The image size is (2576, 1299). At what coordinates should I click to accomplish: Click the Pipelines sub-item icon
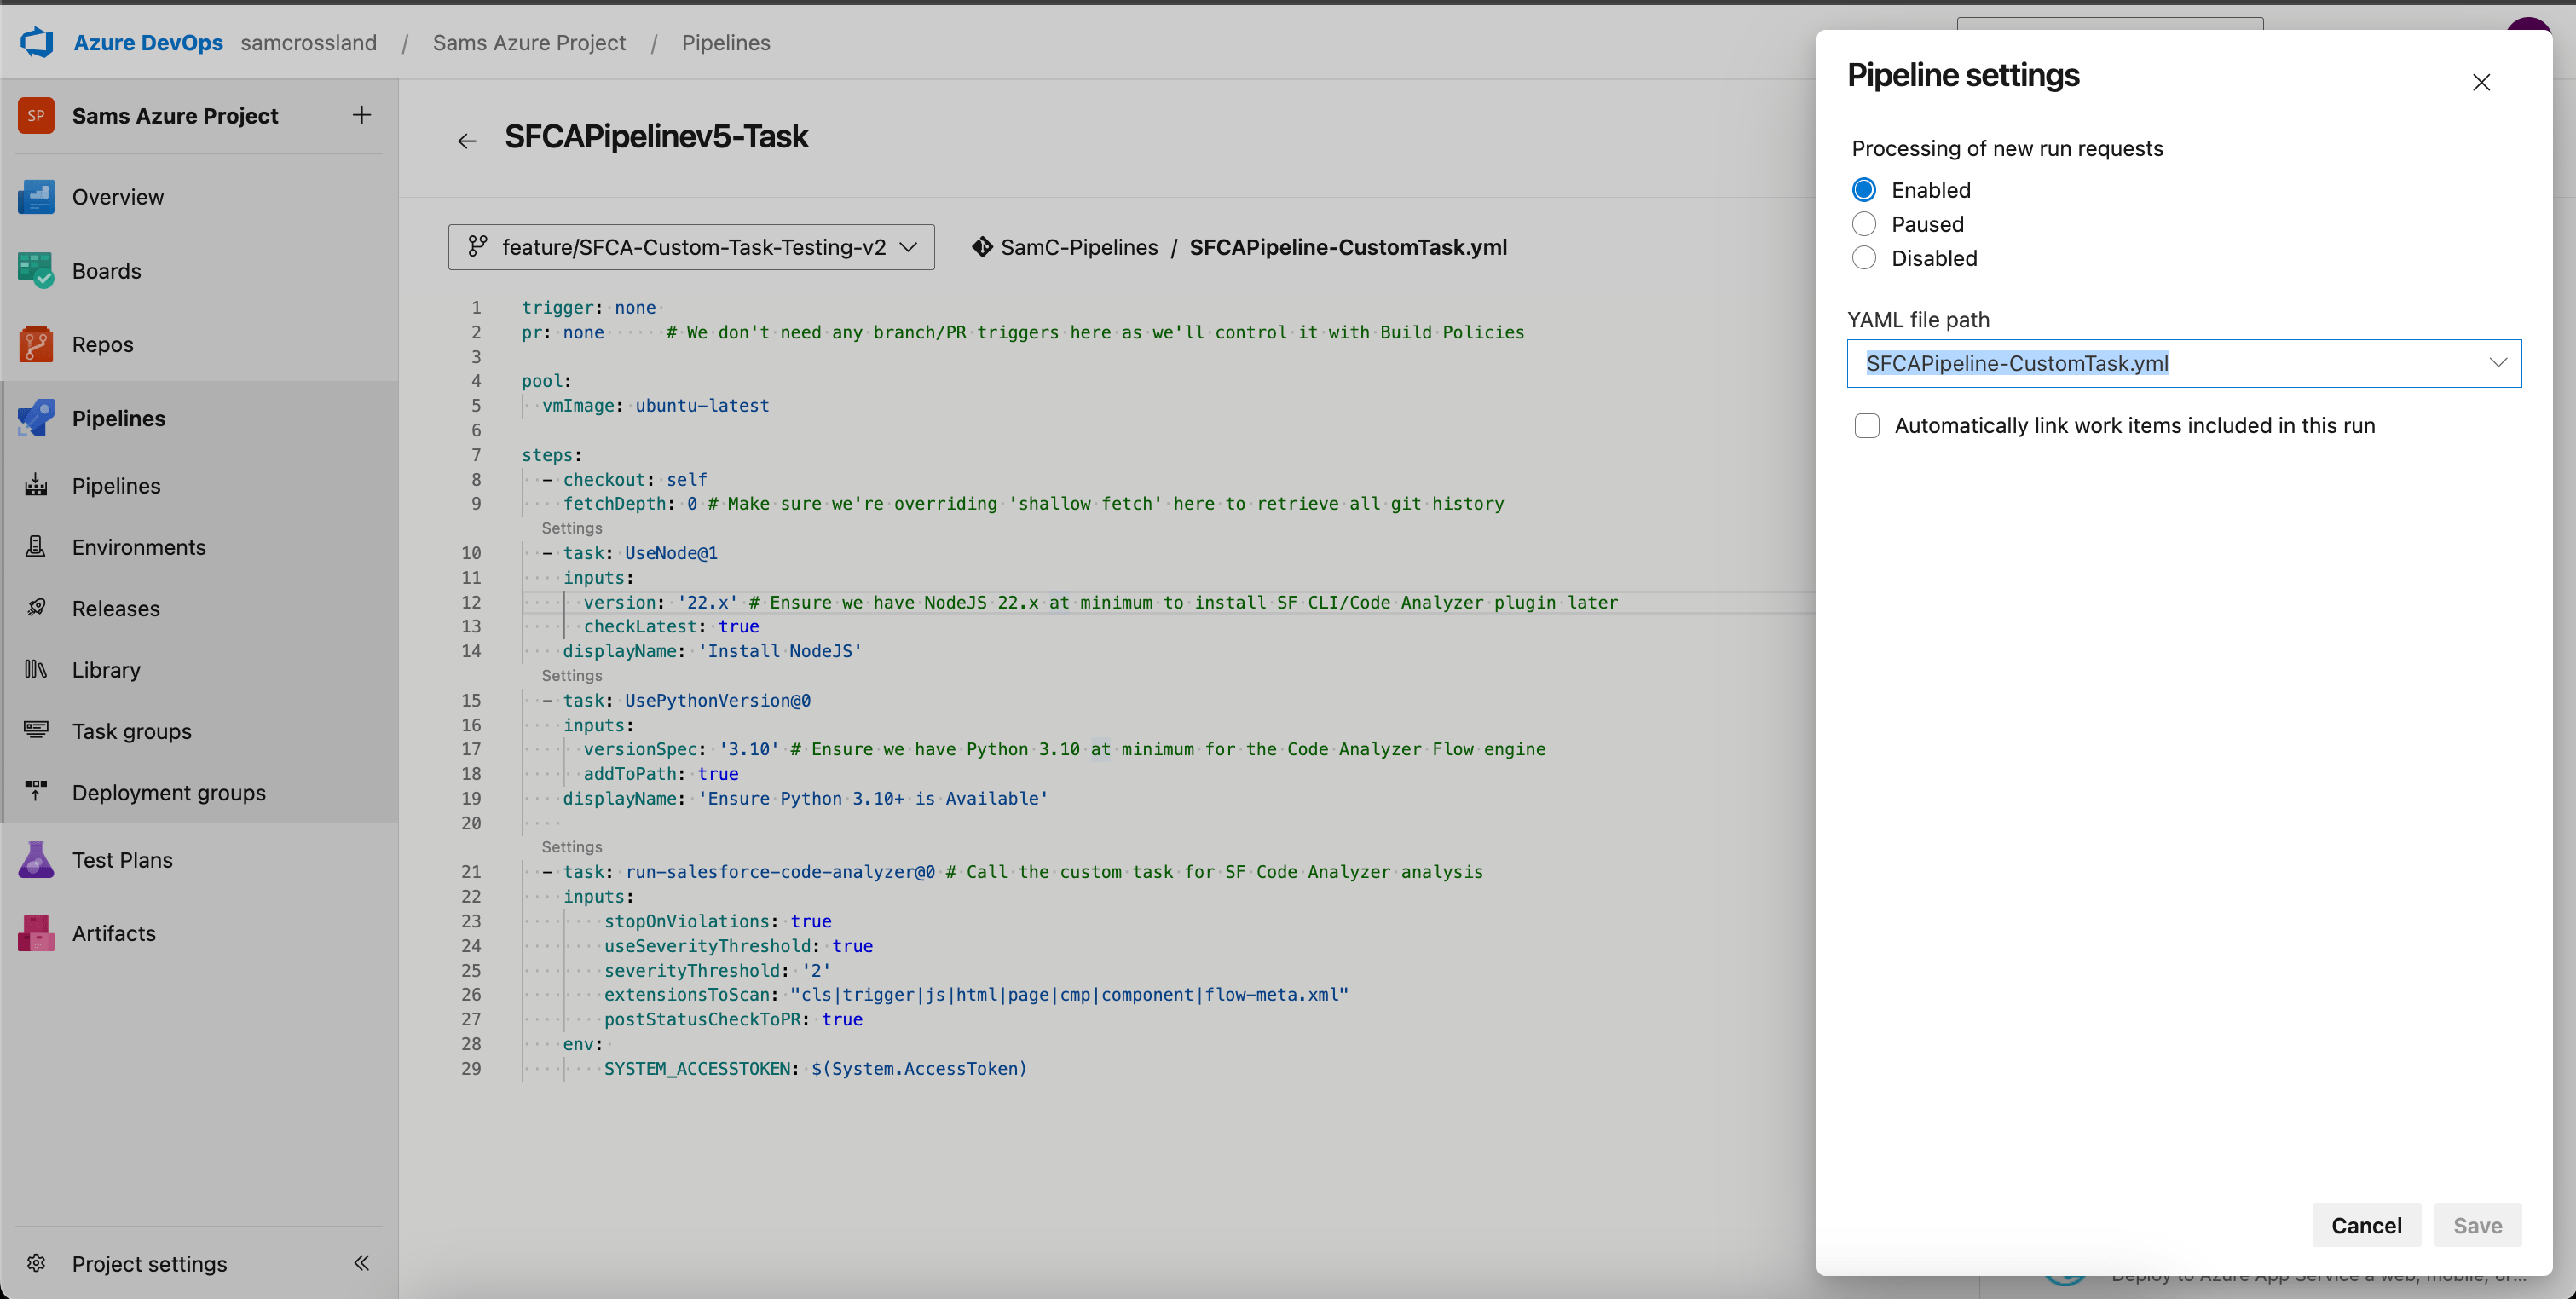click(x=36, y=485)
